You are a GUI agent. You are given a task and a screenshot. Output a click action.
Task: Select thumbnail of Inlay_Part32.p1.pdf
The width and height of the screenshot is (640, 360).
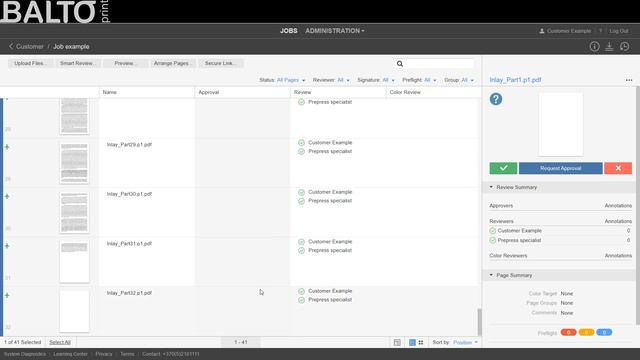(x=74, y=311)
